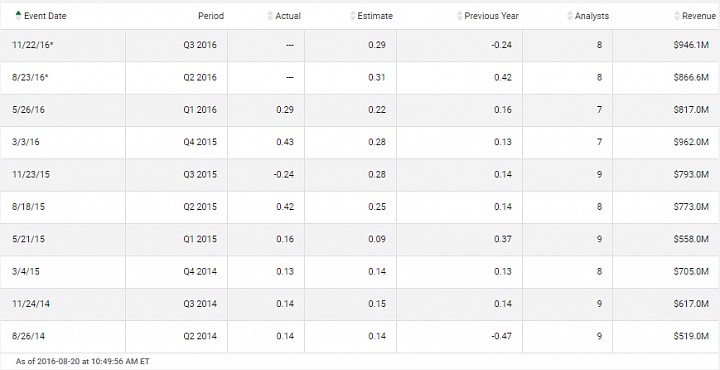Select the Q4 2015 actual value 0.43
The image size is (720, 370).
(x=285, y=142)
